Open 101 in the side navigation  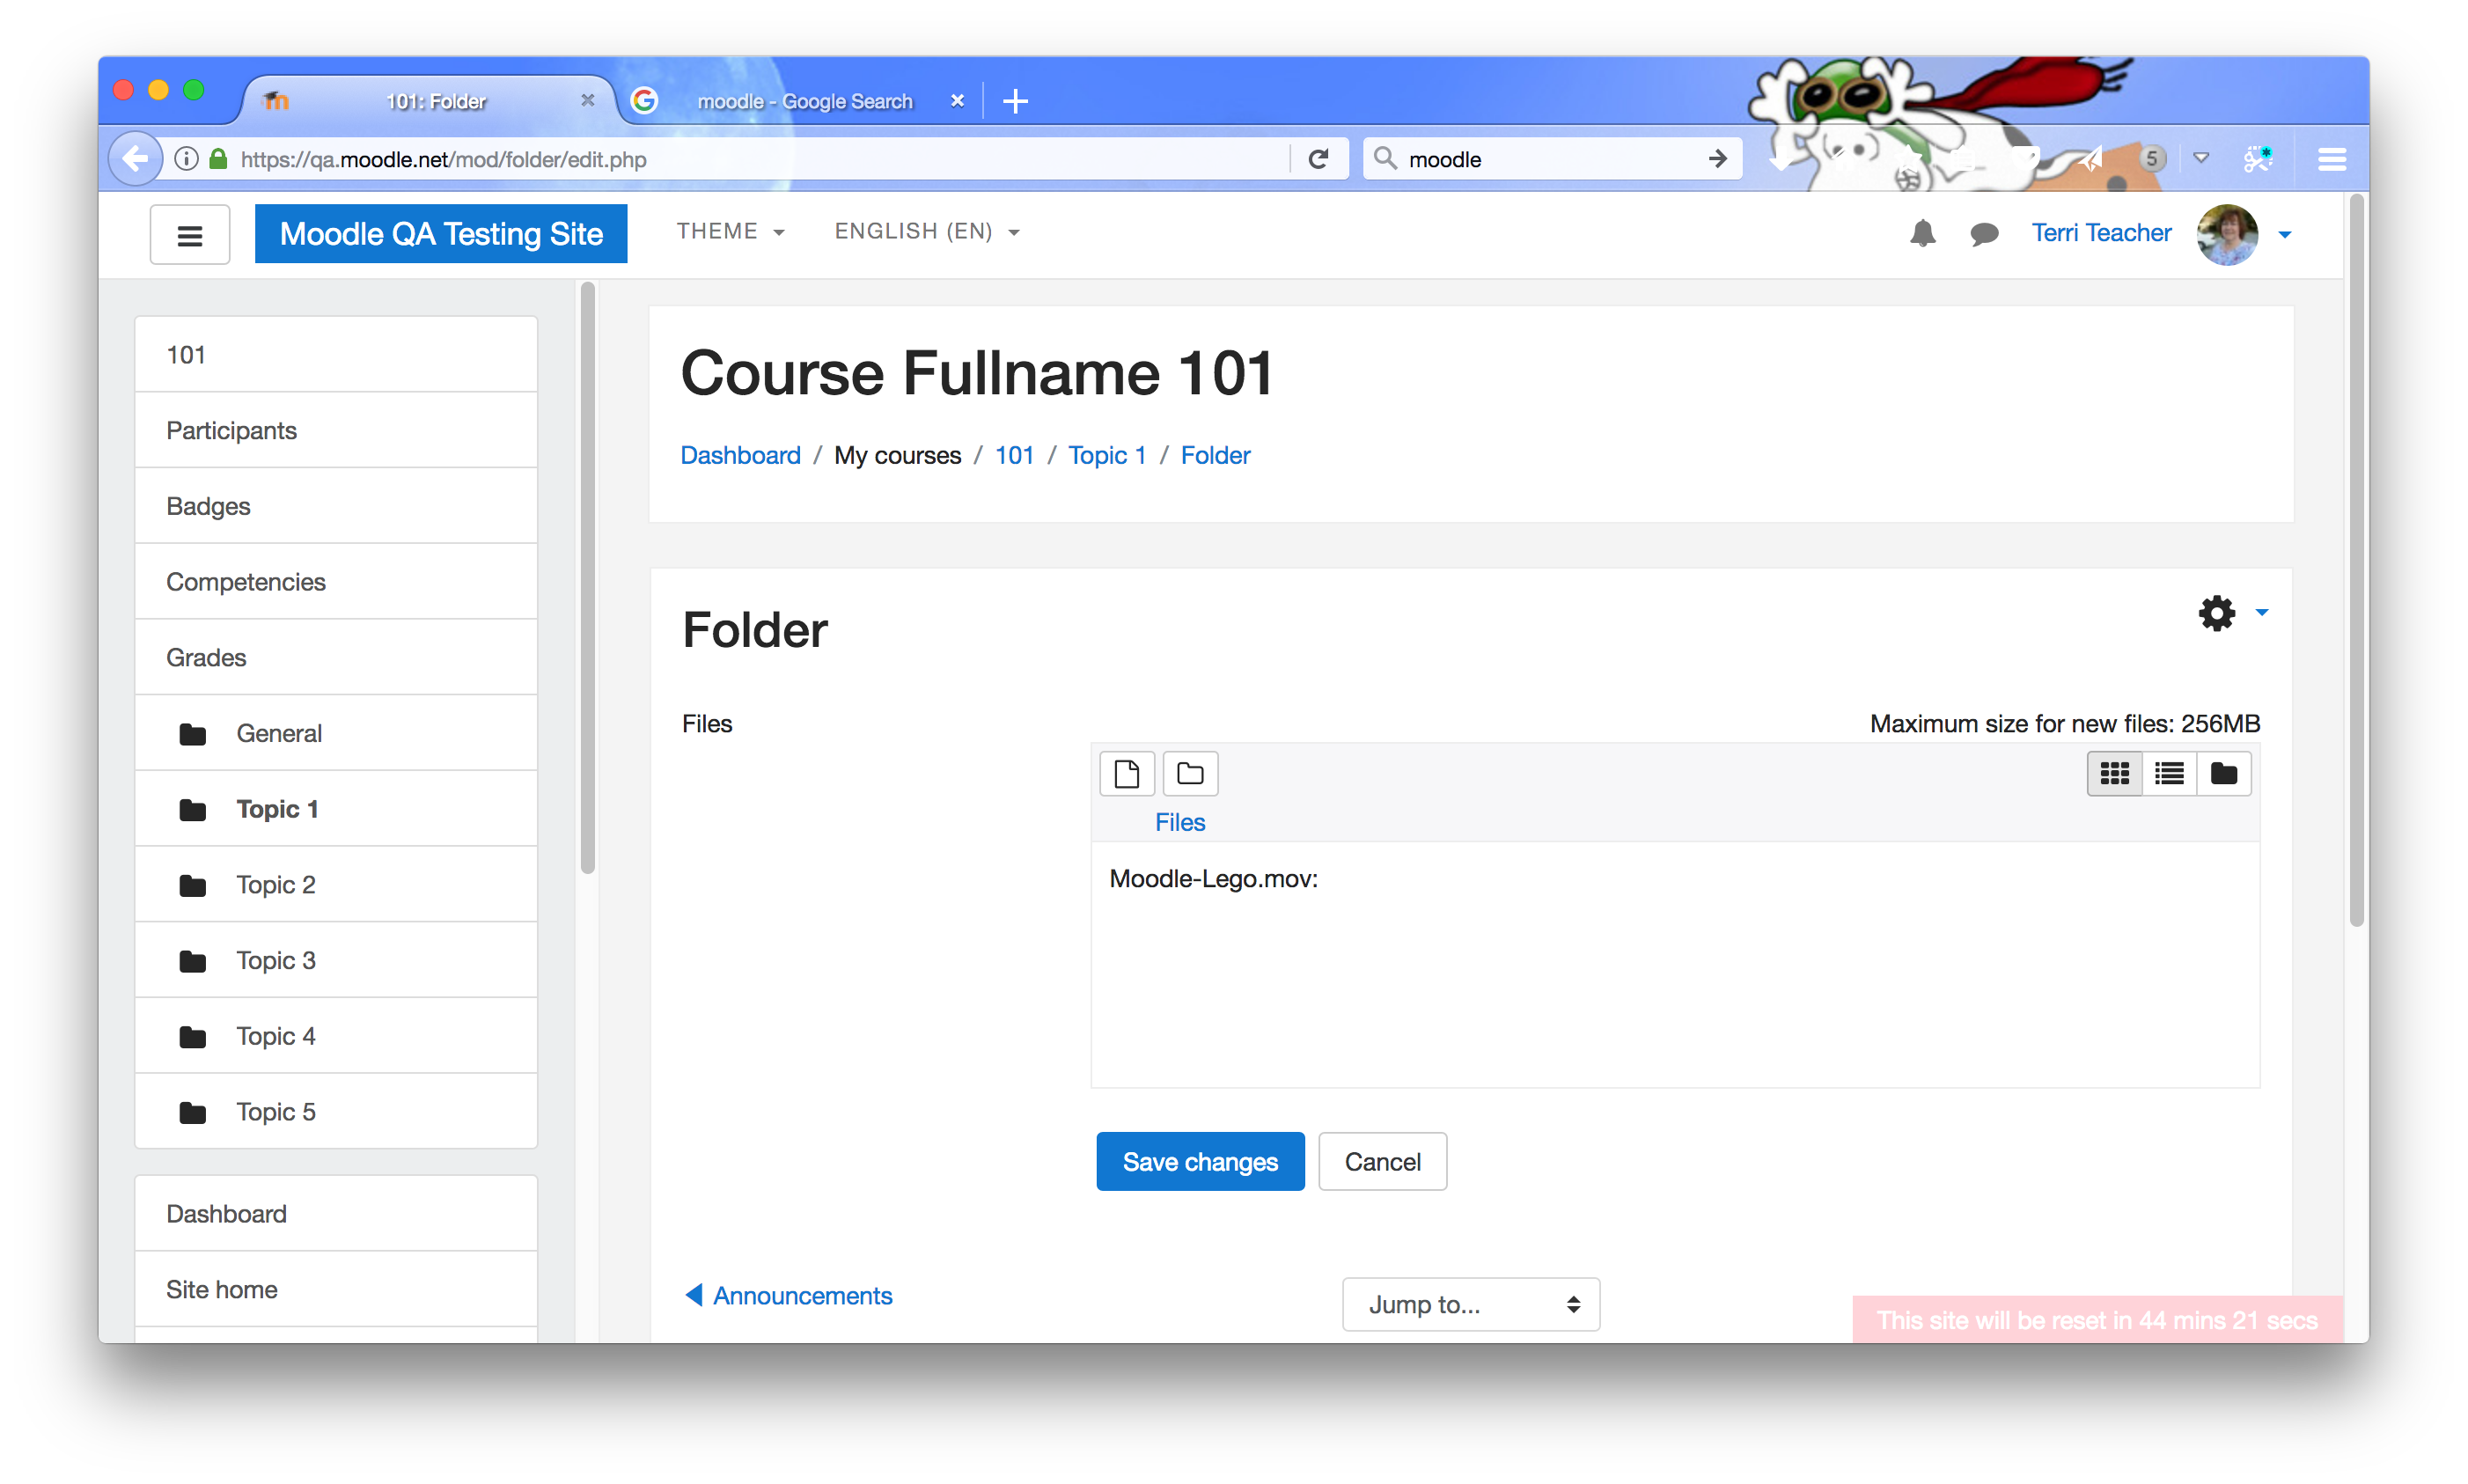click(x=336, y=355)
